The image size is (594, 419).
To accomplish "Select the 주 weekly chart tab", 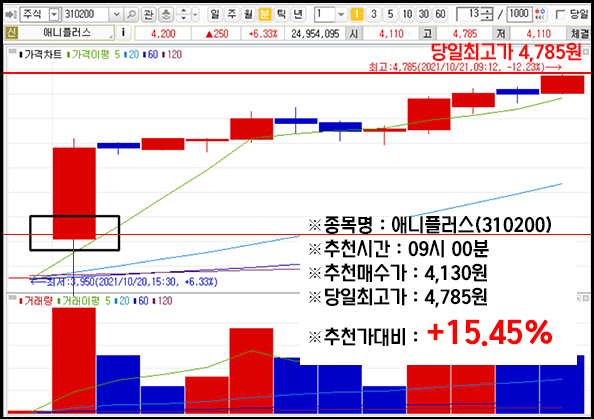I will tap(231, 14).
